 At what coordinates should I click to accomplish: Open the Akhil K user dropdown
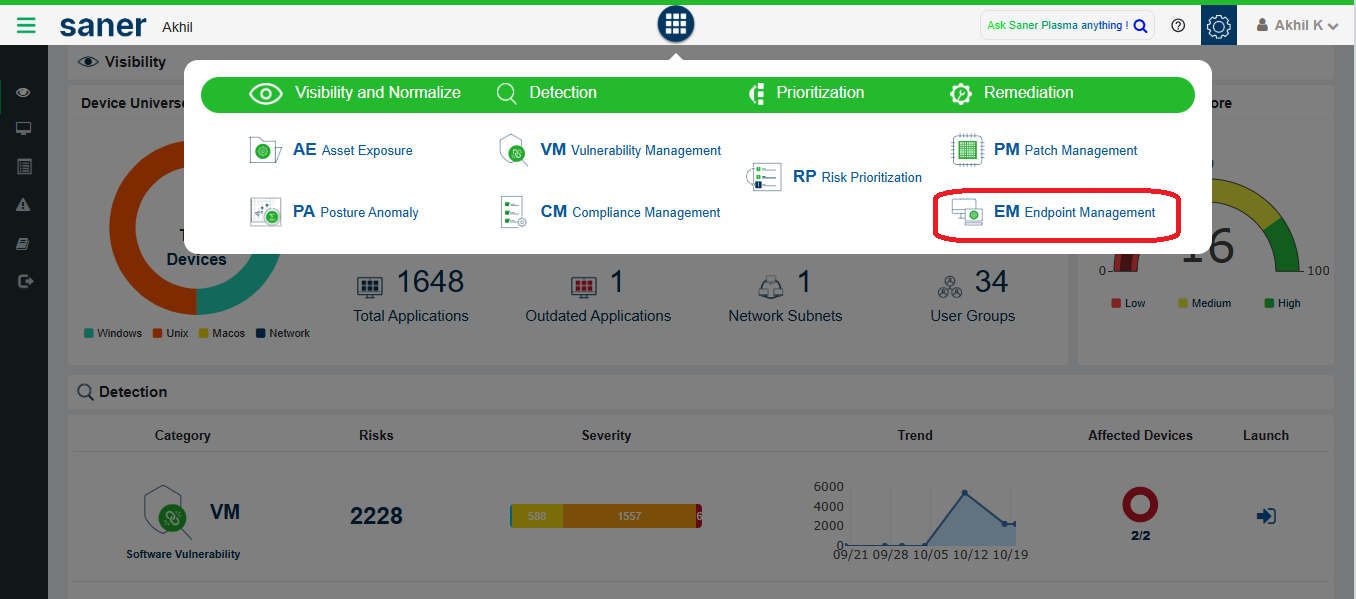[x=1297, y=26]
